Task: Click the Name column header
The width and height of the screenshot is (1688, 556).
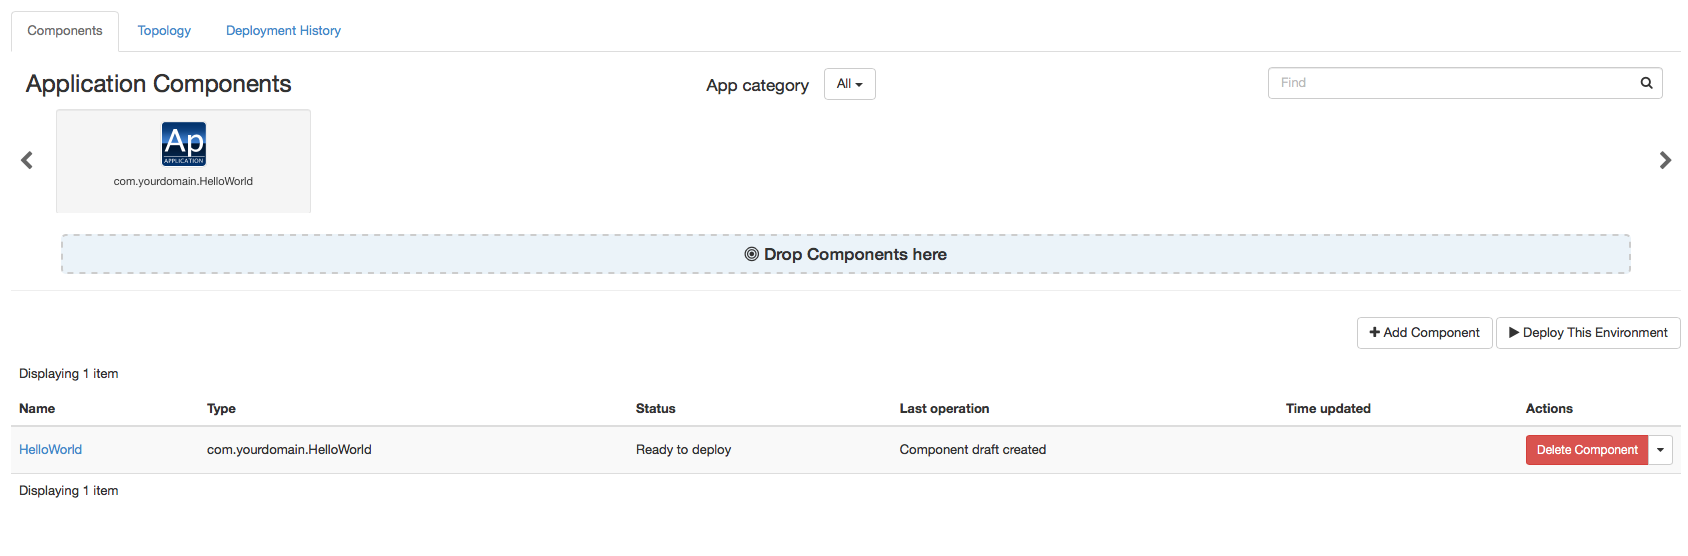Action: click(37, 409)
